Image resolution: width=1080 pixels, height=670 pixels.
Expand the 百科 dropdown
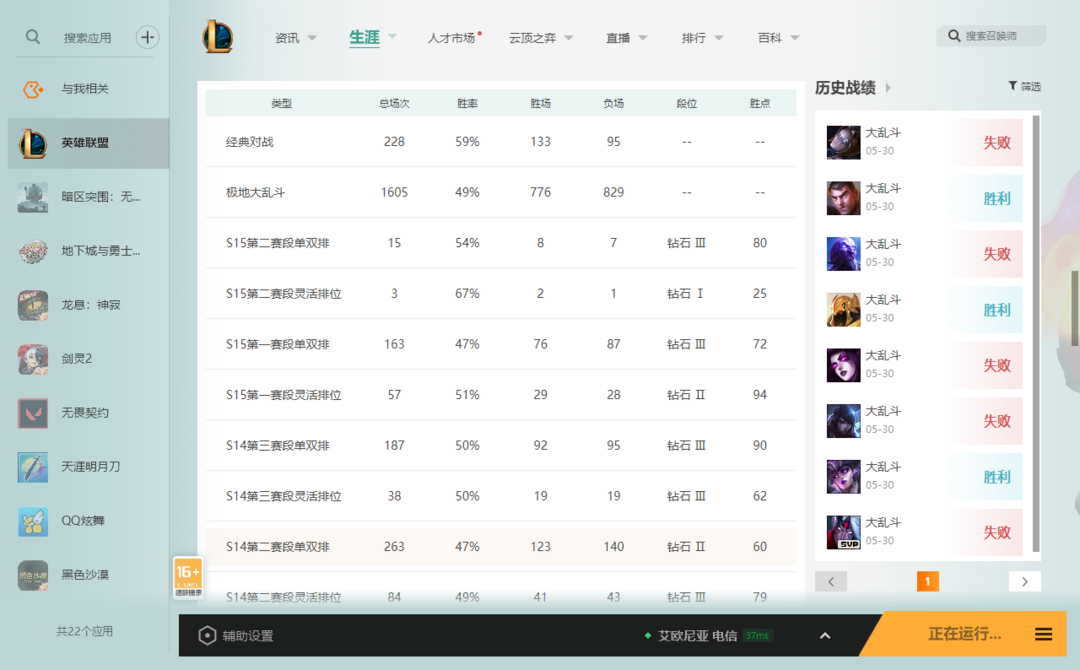coord(795,38)
